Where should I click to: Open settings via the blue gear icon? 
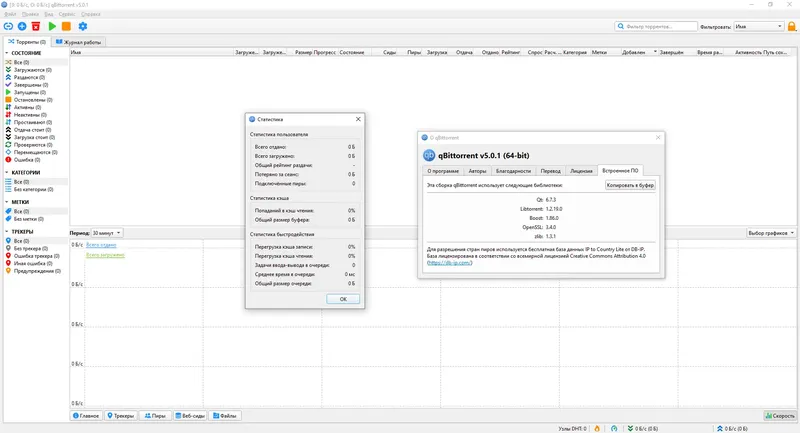tap(83, 26)
